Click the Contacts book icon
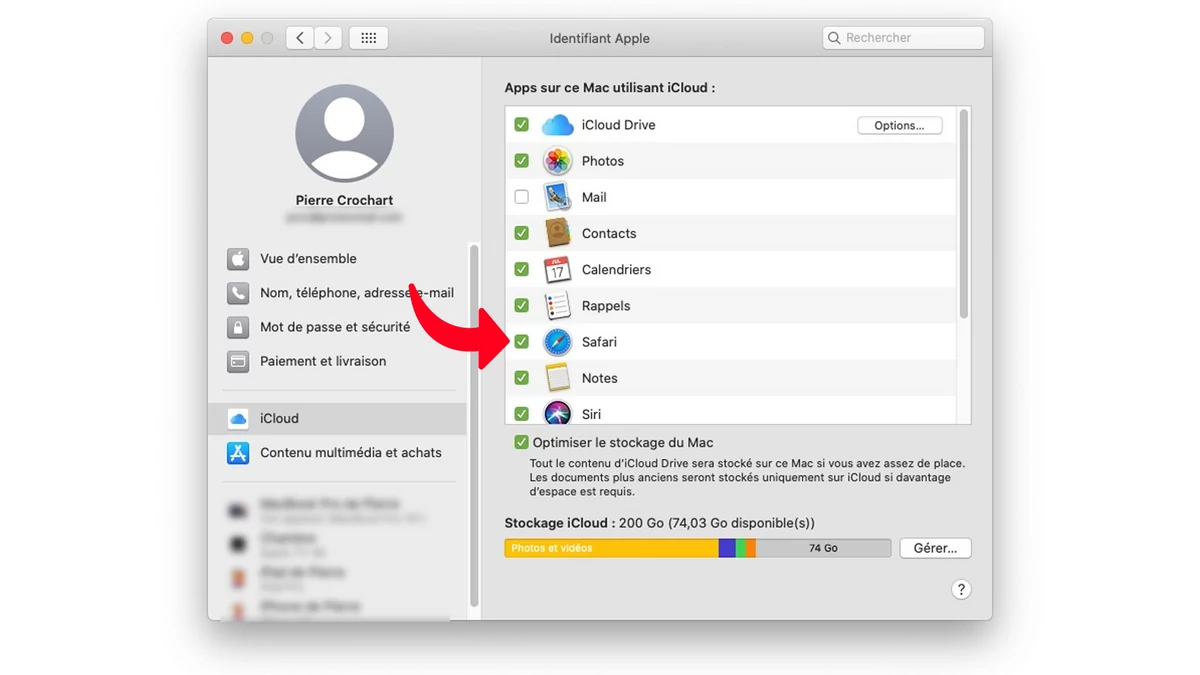The image size is (1200, 675). pos(557,233)
